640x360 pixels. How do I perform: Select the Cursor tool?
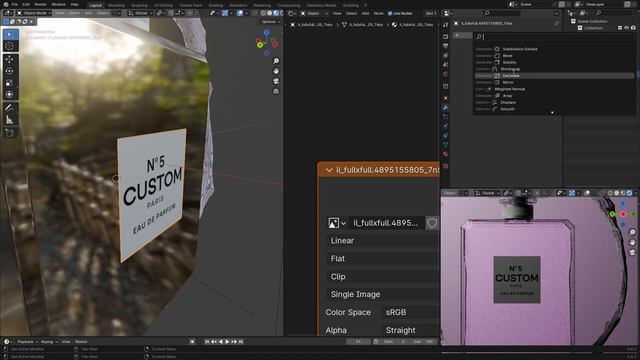[x=10, y=46]
